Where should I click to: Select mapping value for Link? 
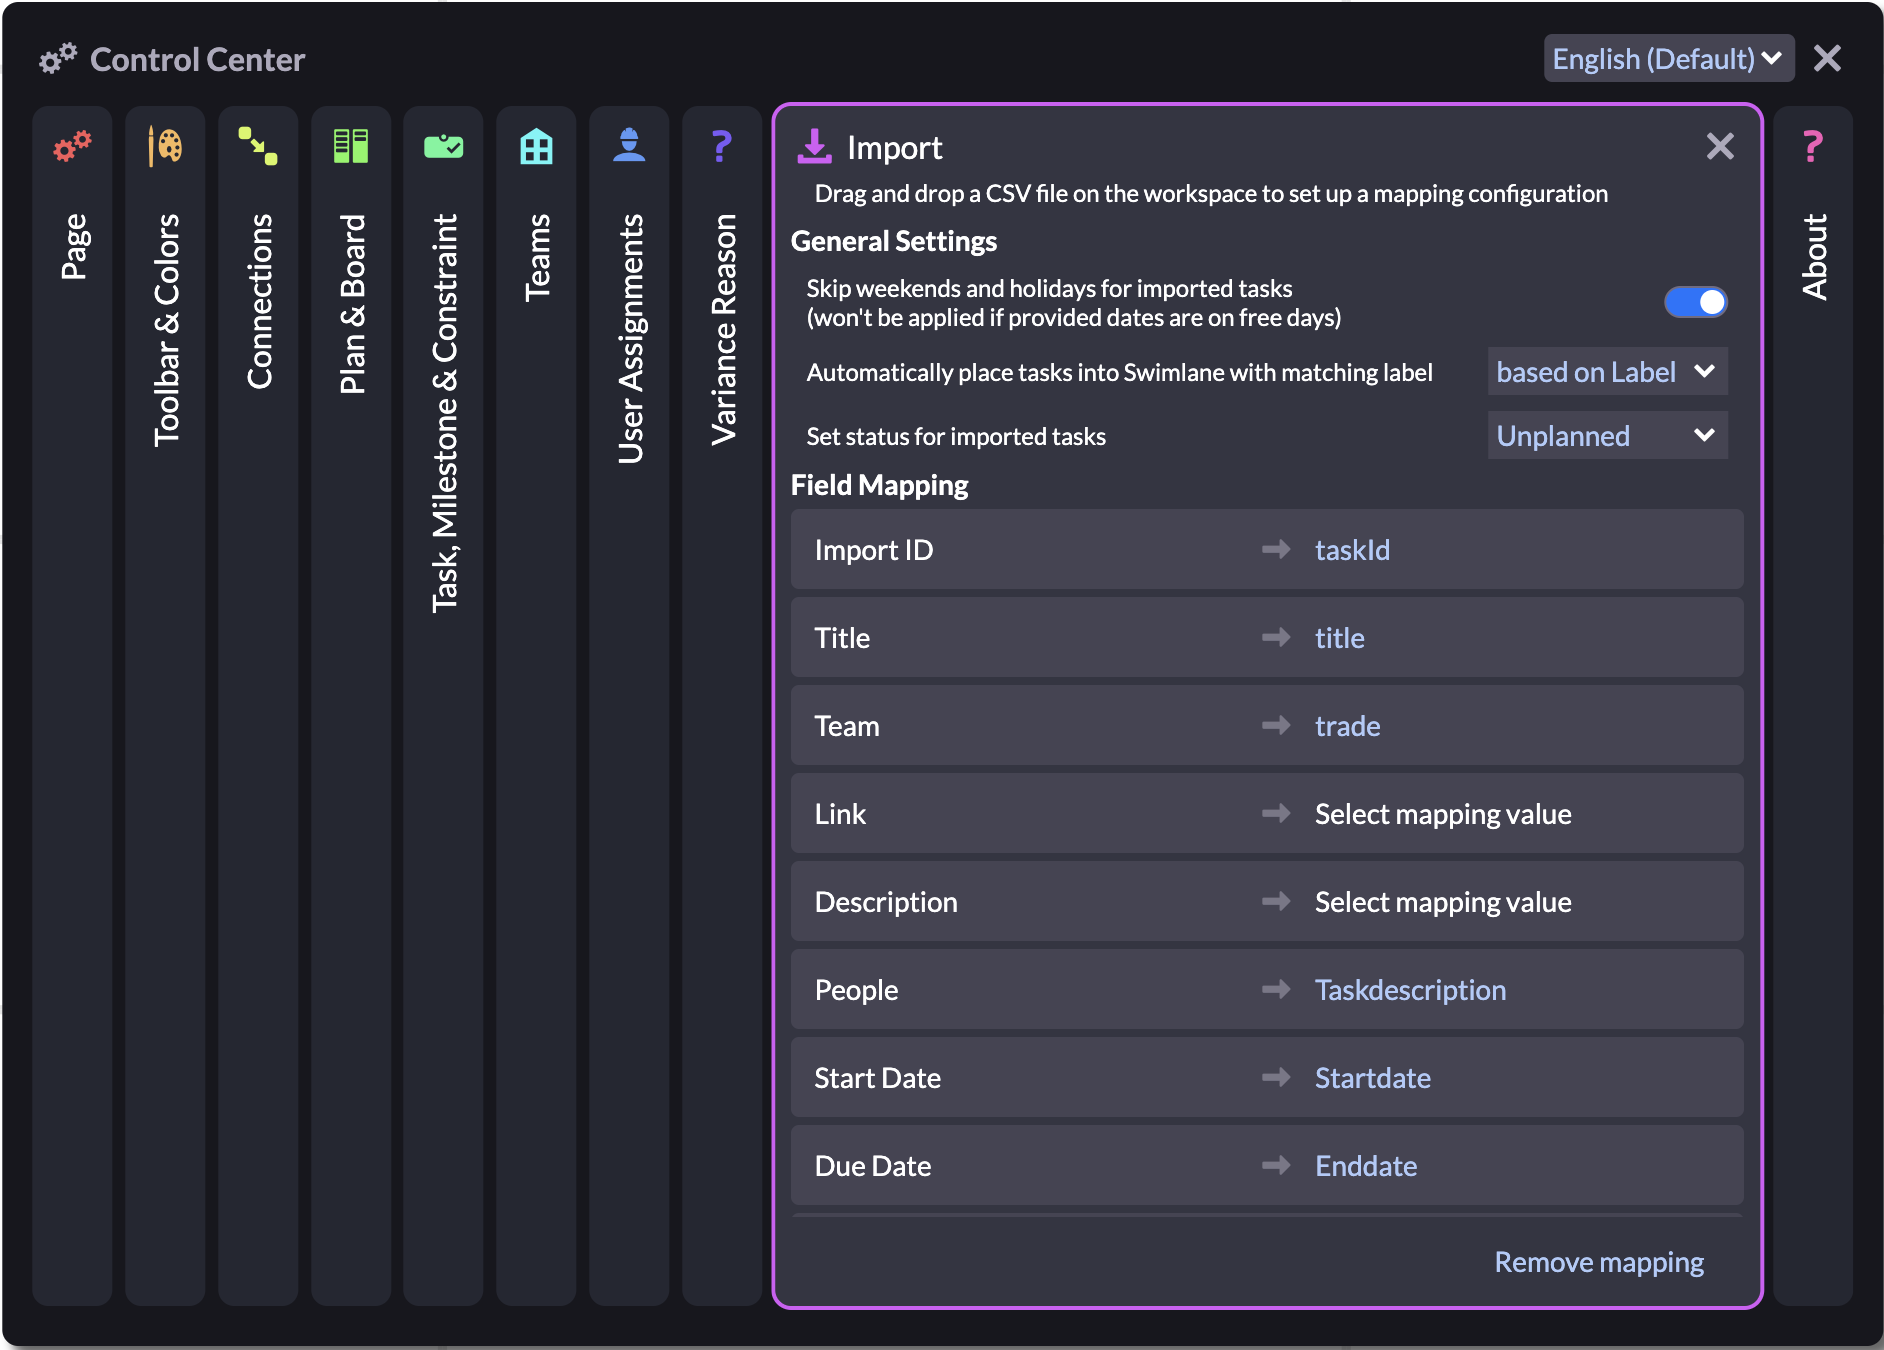(1443, 814)
